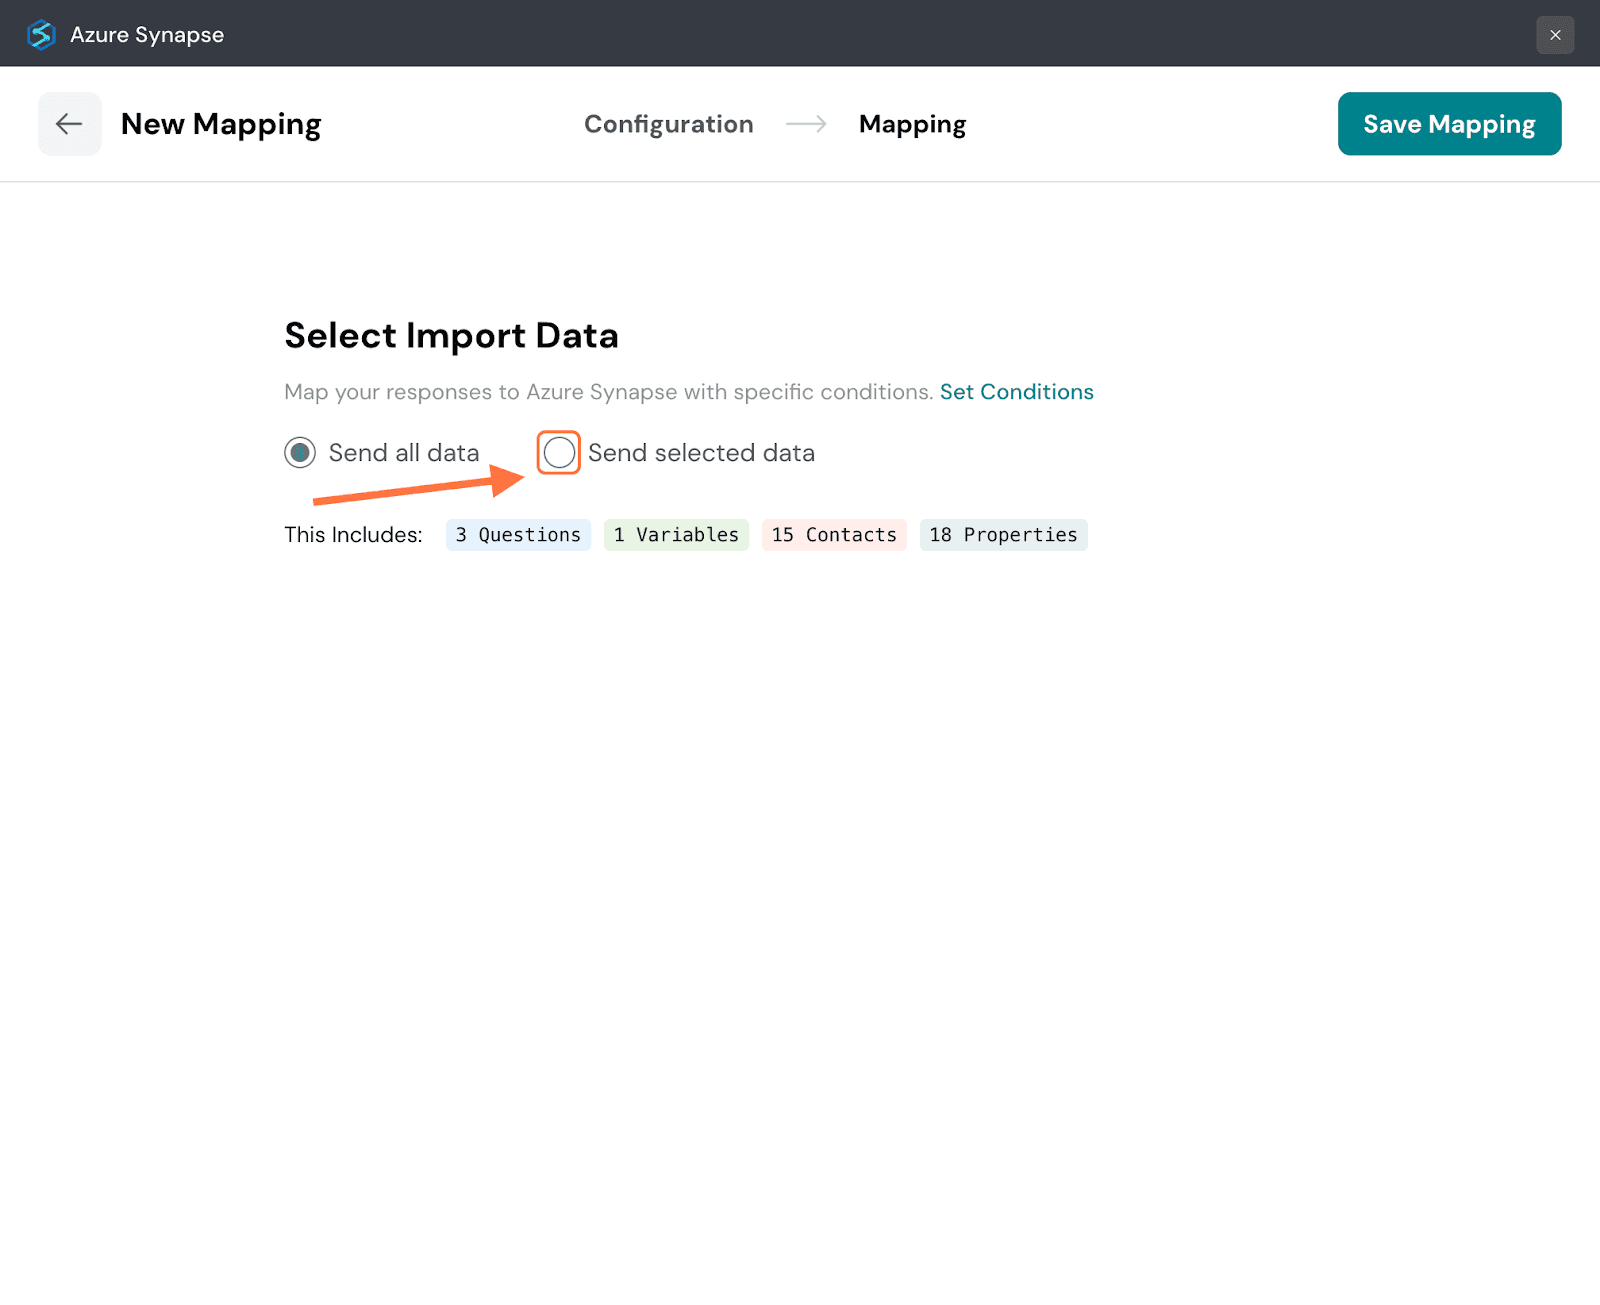
Task: Open the Configuration step
Action: (x=668, y=124)
